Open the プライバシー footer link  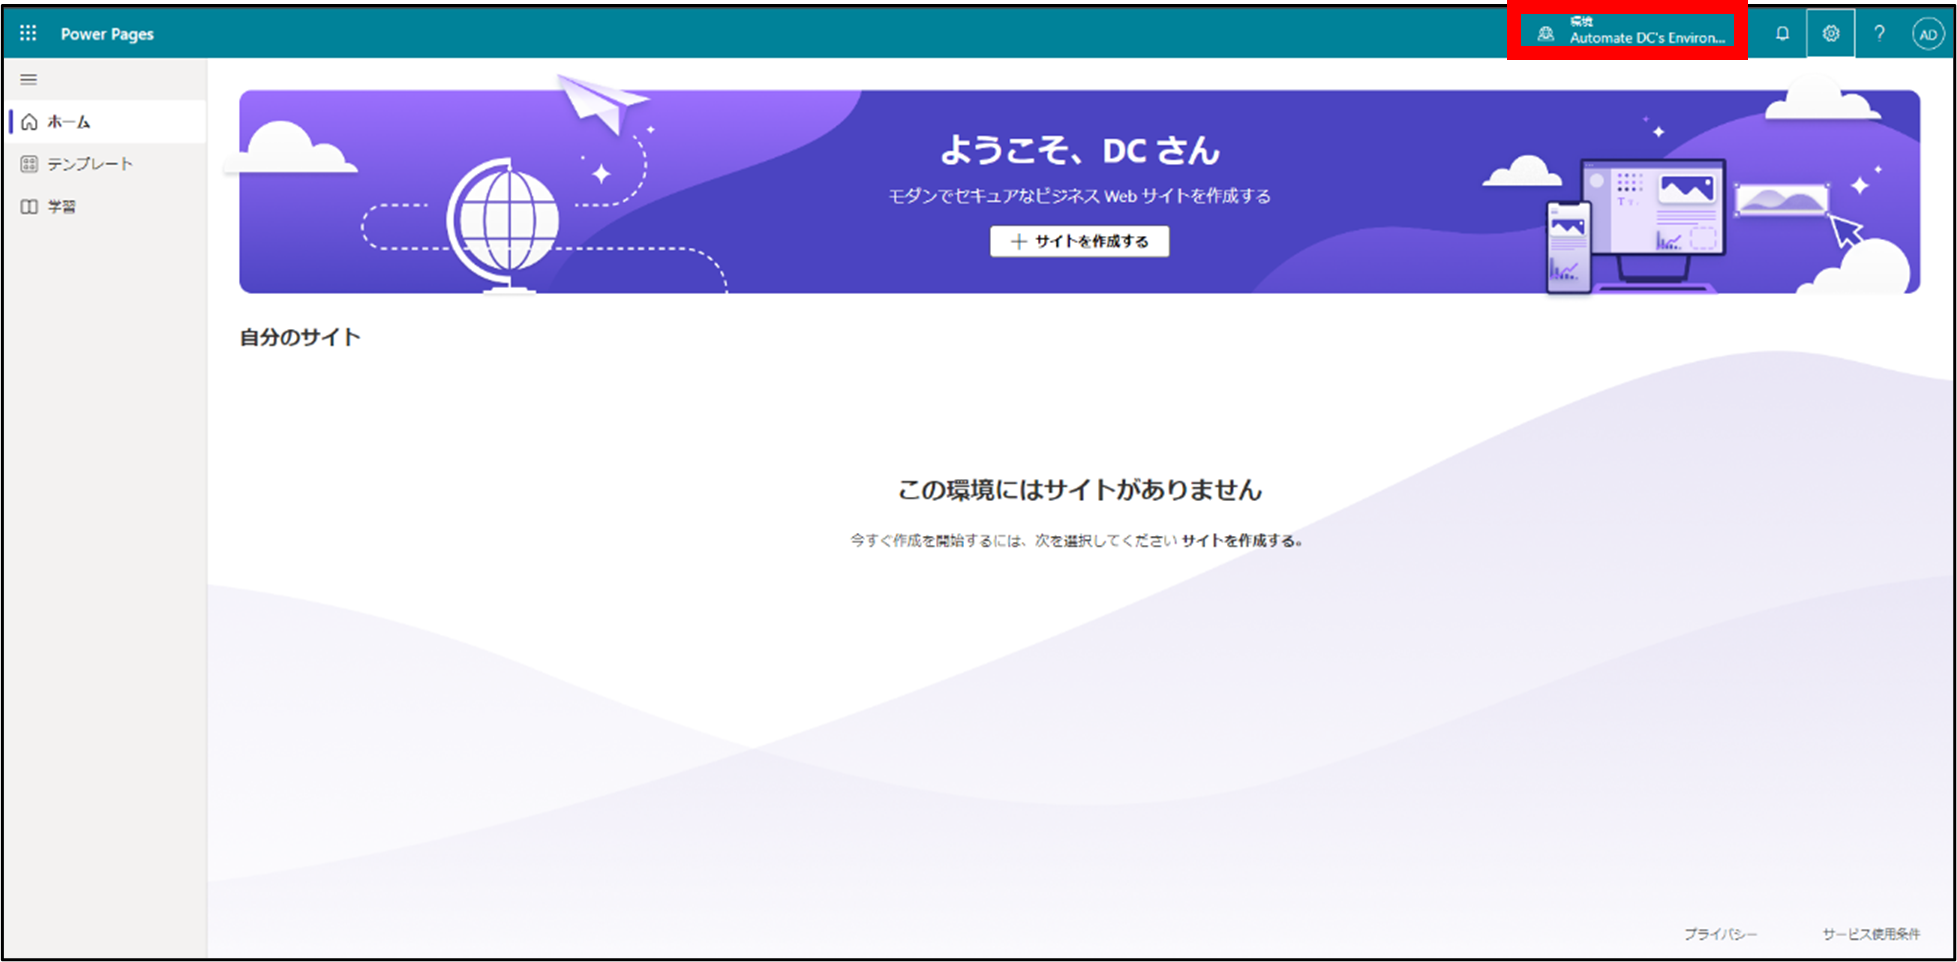coord(1719,934)
